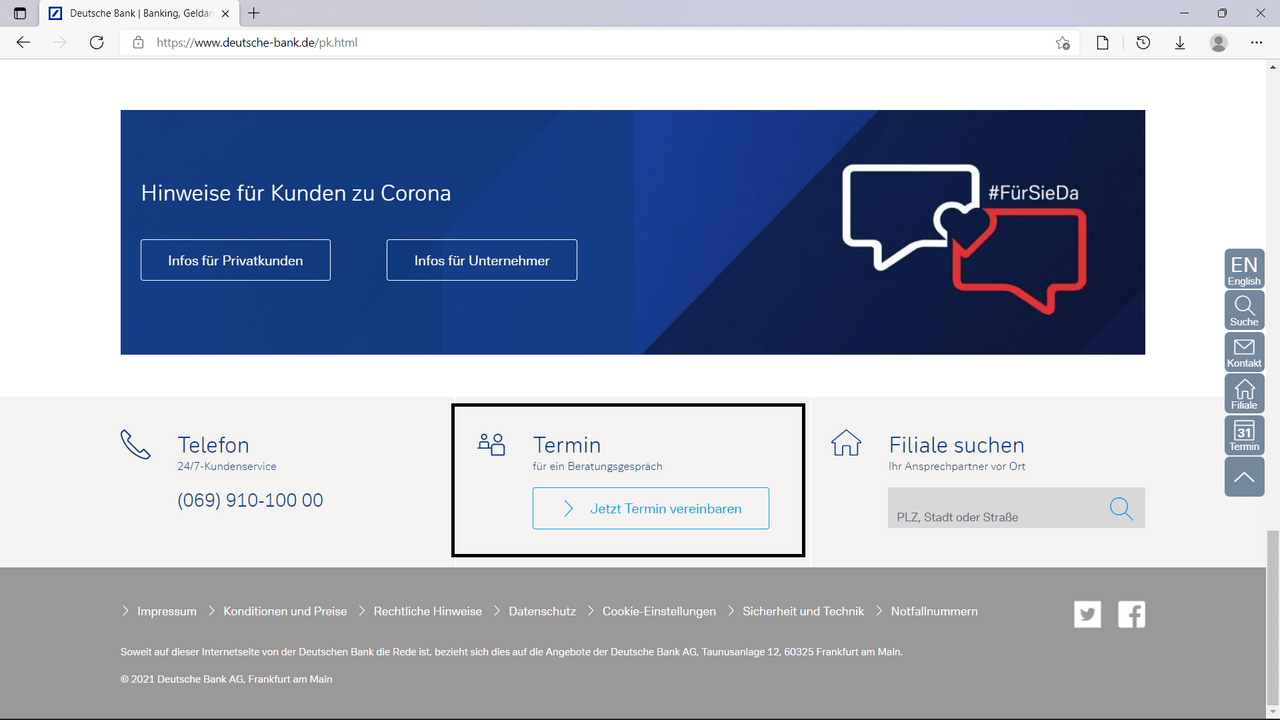Open the Suche side panel icon

pyautogui.click(x=1244, y=310)
